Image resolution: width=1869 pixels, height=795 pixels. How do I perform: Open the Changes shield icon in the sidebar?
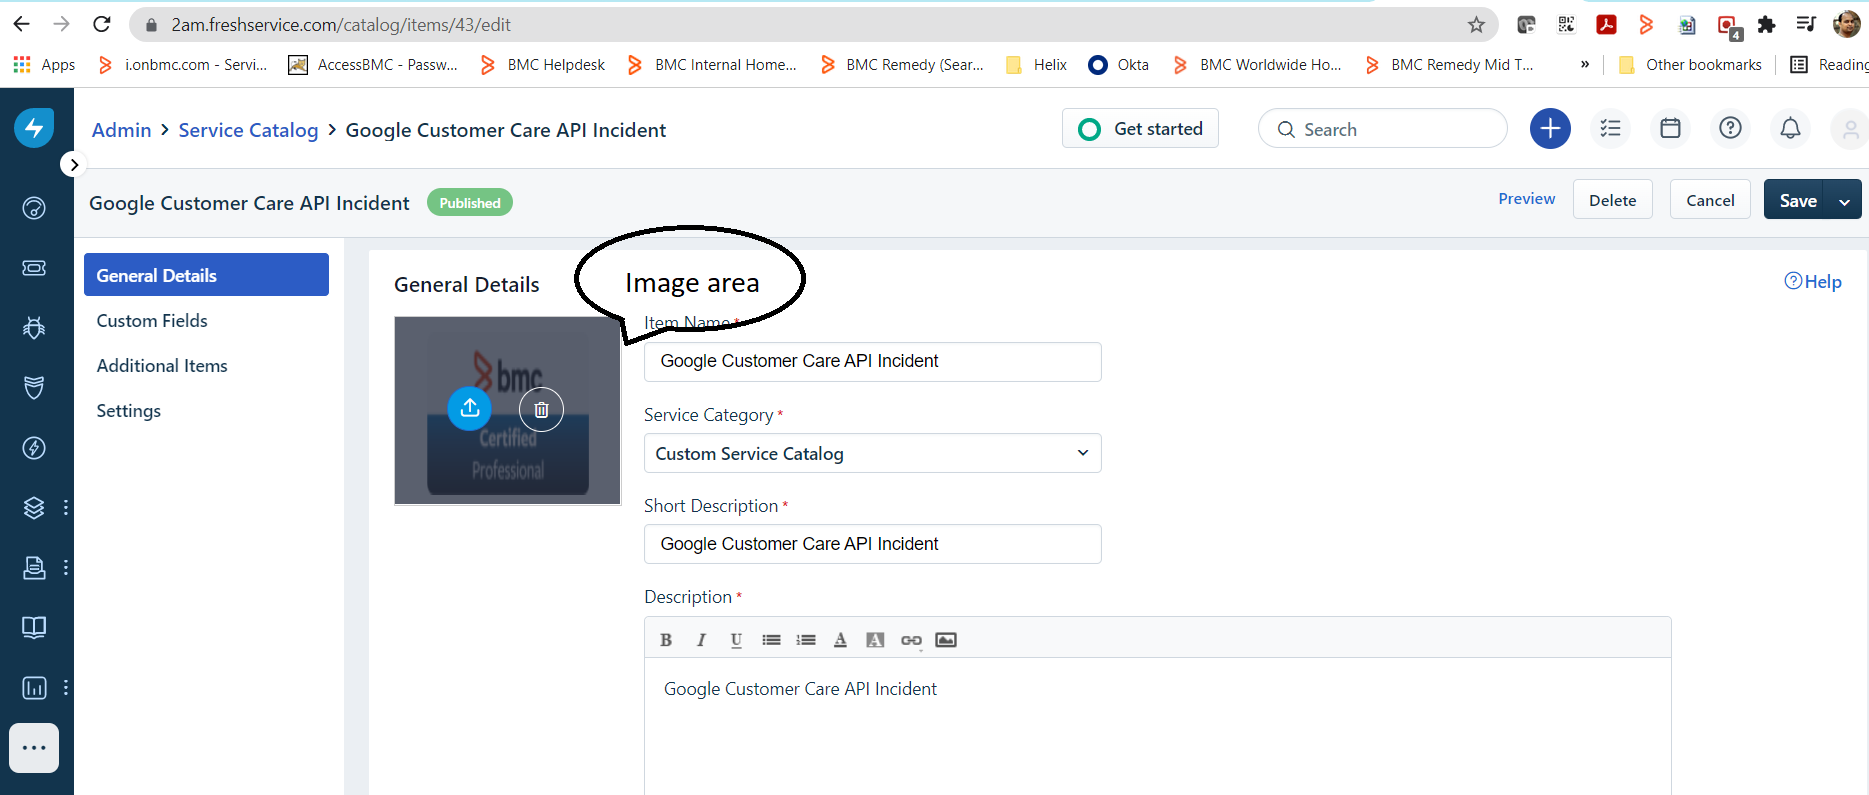34,388
